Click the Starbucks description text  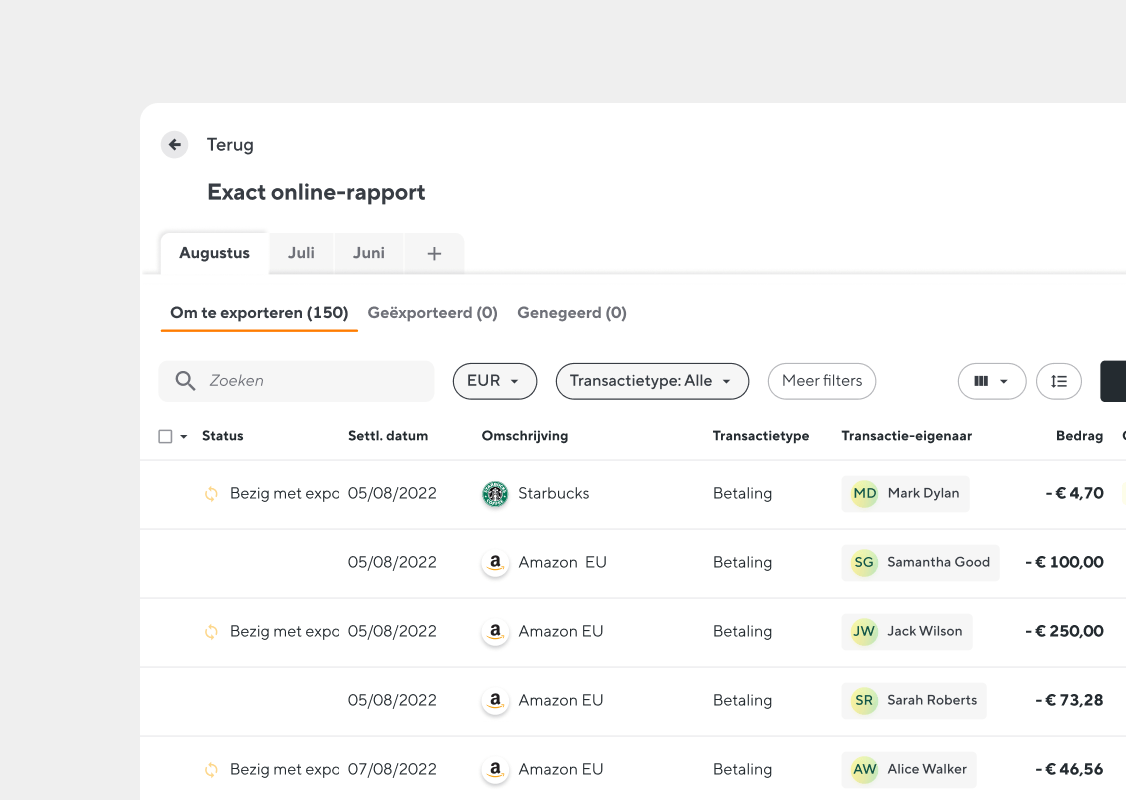pos(554,493)
